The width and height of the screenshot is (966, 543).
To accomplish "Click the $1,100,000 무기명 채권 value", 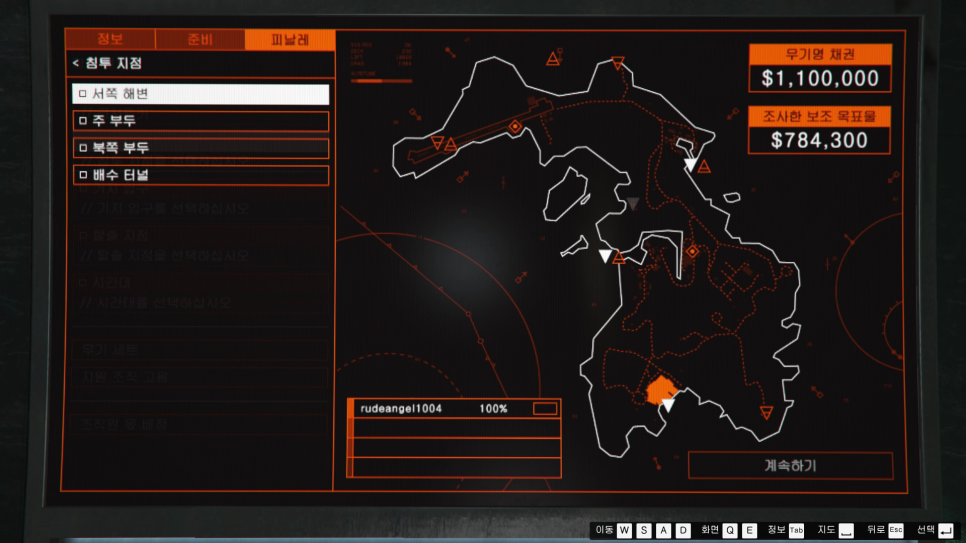I will [820, 78].
